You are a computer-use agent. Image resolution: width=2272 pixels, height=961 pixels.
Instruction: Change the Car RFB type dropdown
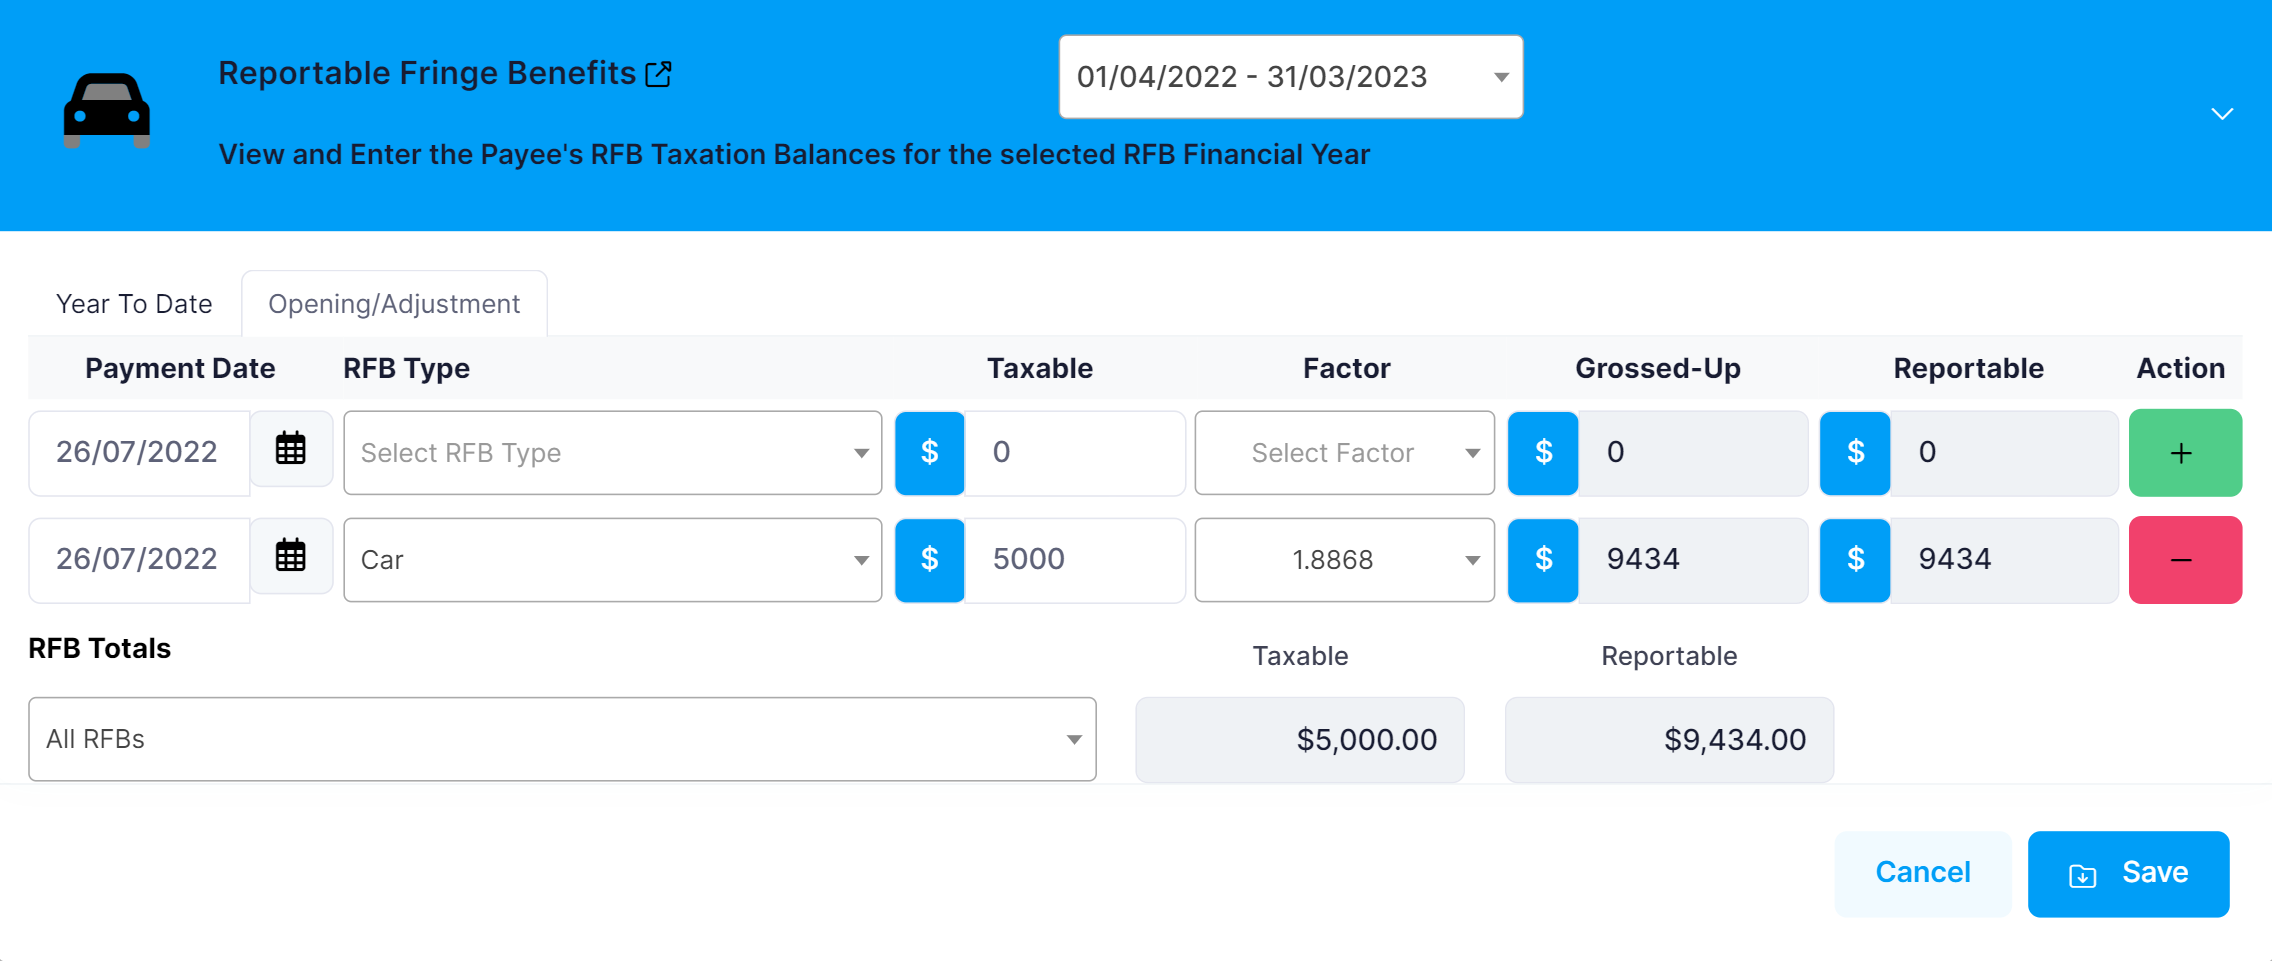tap(612, 560)
